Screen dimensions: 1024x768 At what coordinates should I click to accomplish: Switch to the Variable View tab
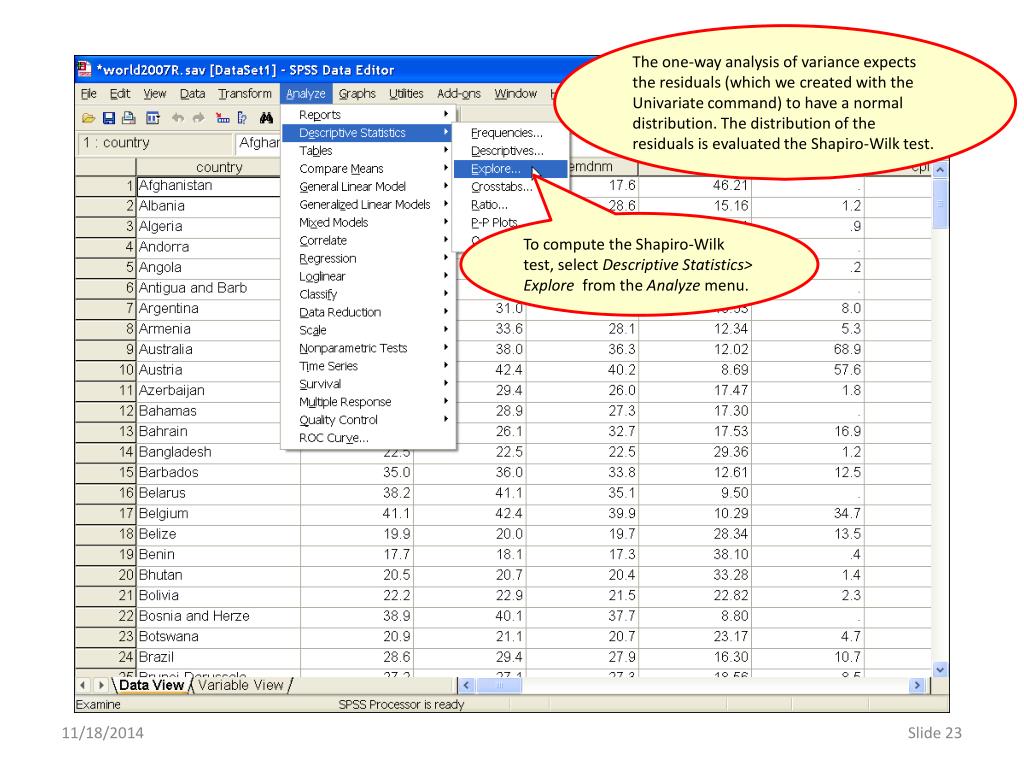[x=241, y=685]
